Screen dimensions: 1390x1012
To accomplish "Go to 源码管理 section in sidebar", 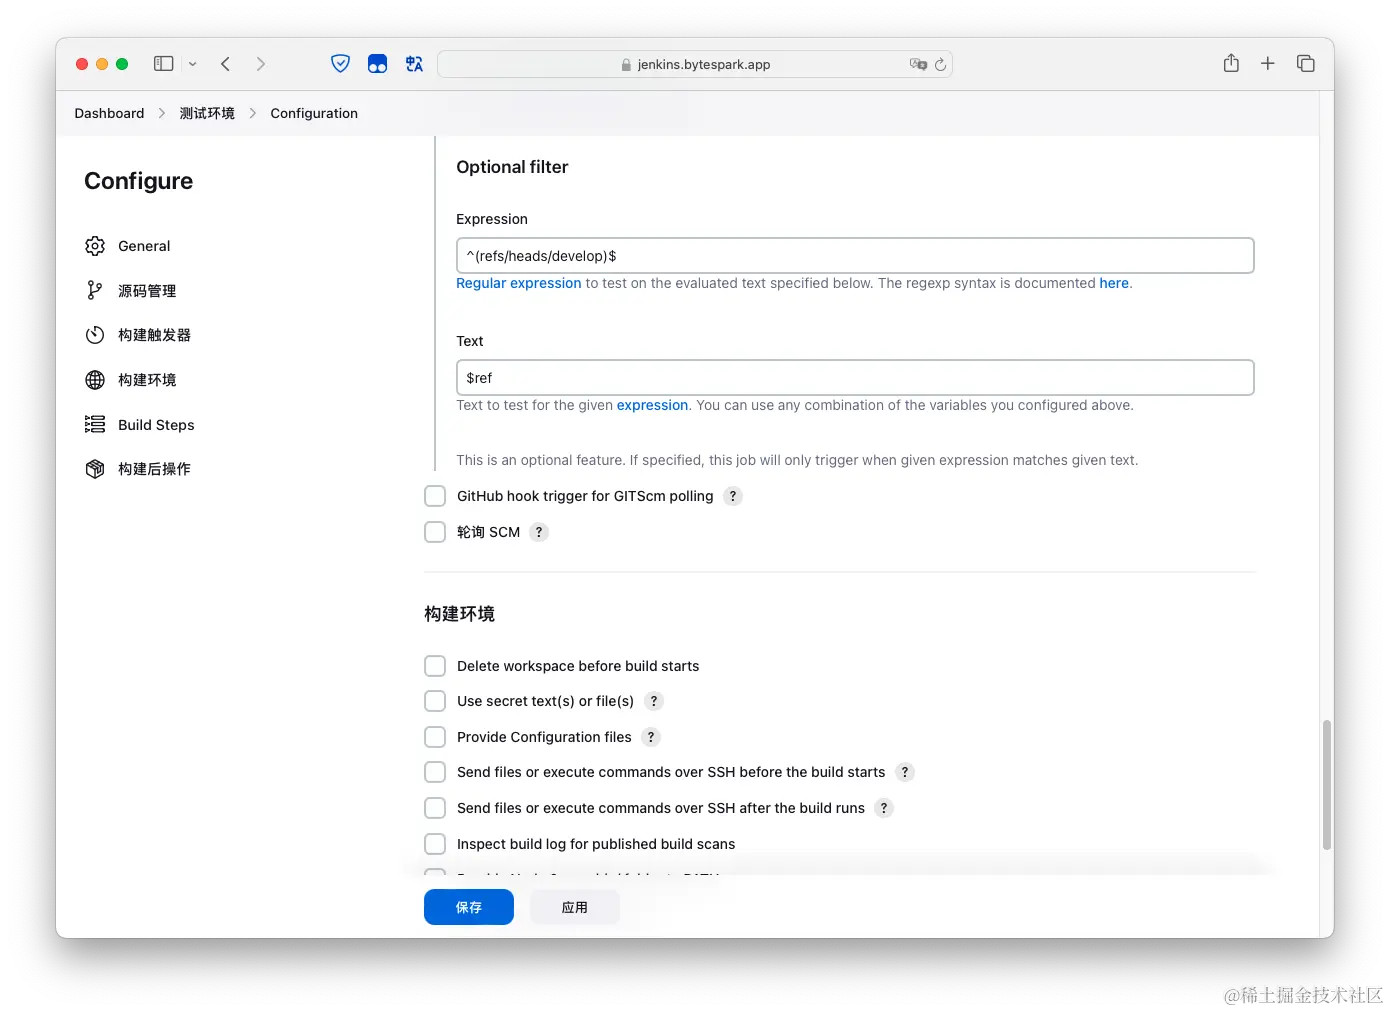I will (x=147, y=291).
